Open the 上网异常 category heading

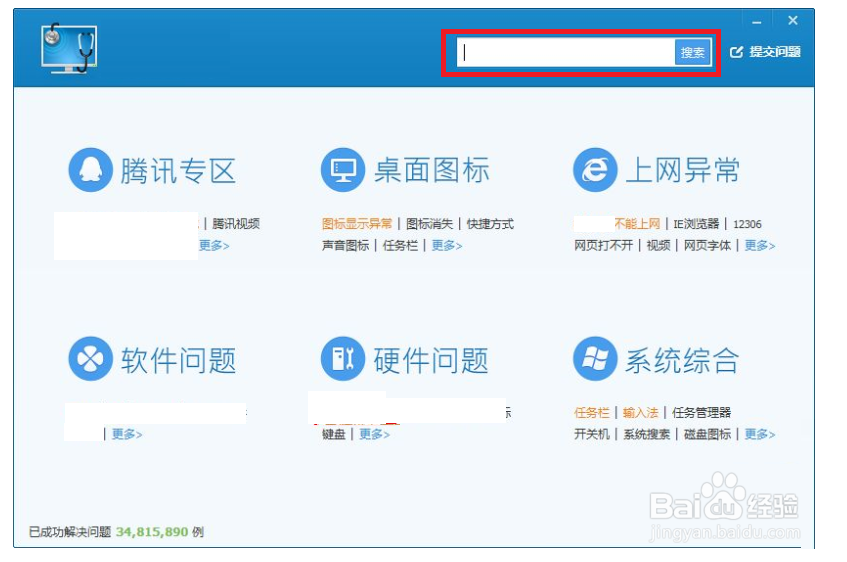point(683,170)
